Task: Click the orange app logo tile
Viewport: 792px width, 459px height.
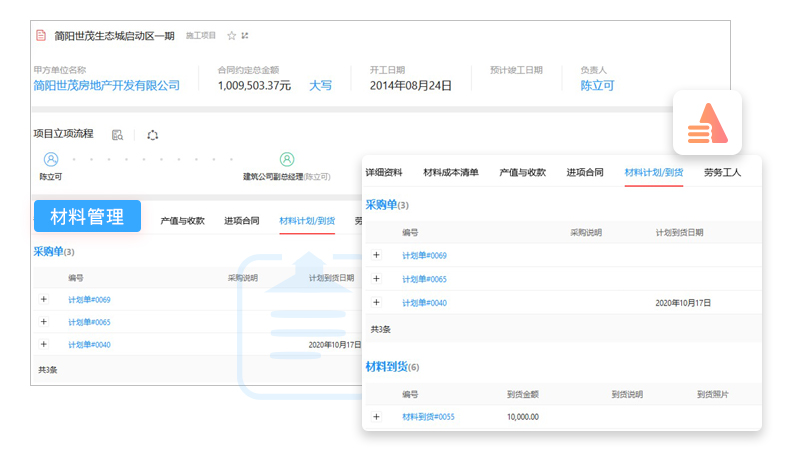Action: pos(707,123)
